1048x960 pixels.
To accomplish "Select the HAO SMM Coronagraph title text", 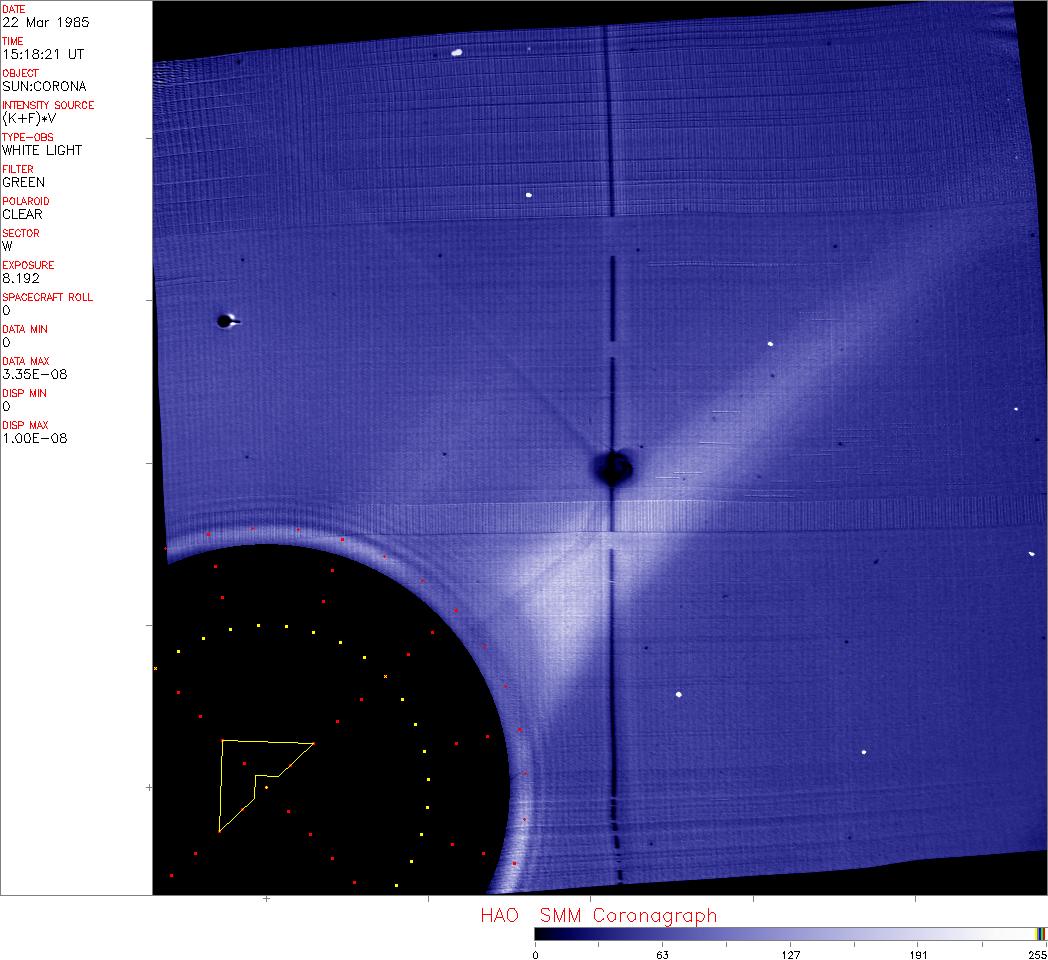I will pyautogui.click(x=598, y=915).
